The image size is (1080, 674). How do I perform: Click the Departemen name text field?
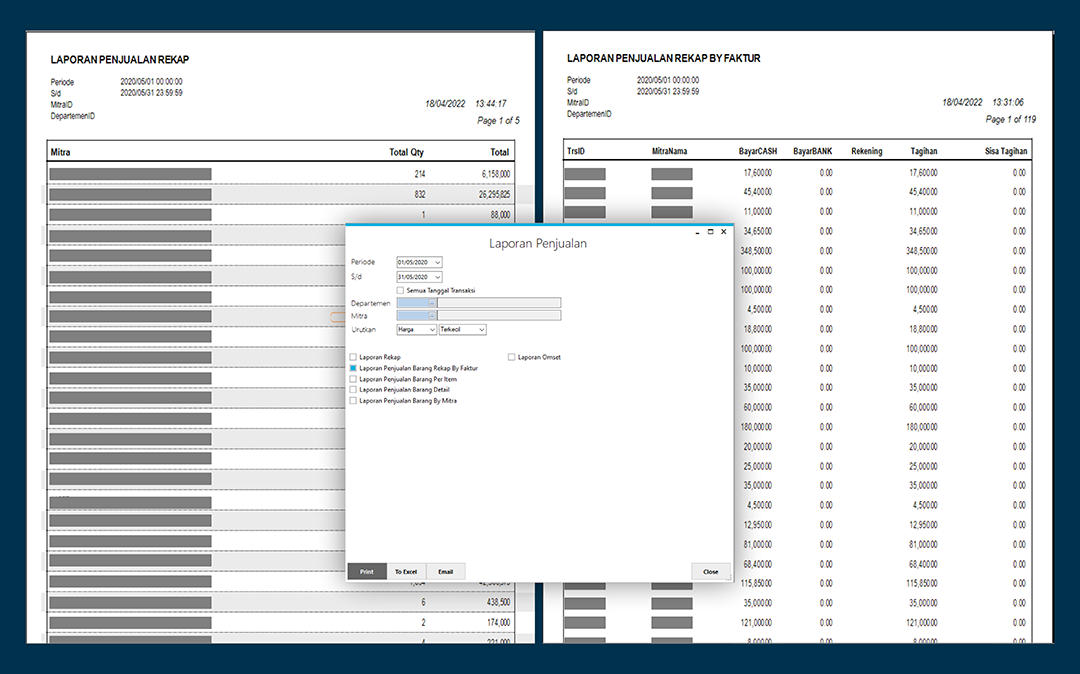coord(499,303)
